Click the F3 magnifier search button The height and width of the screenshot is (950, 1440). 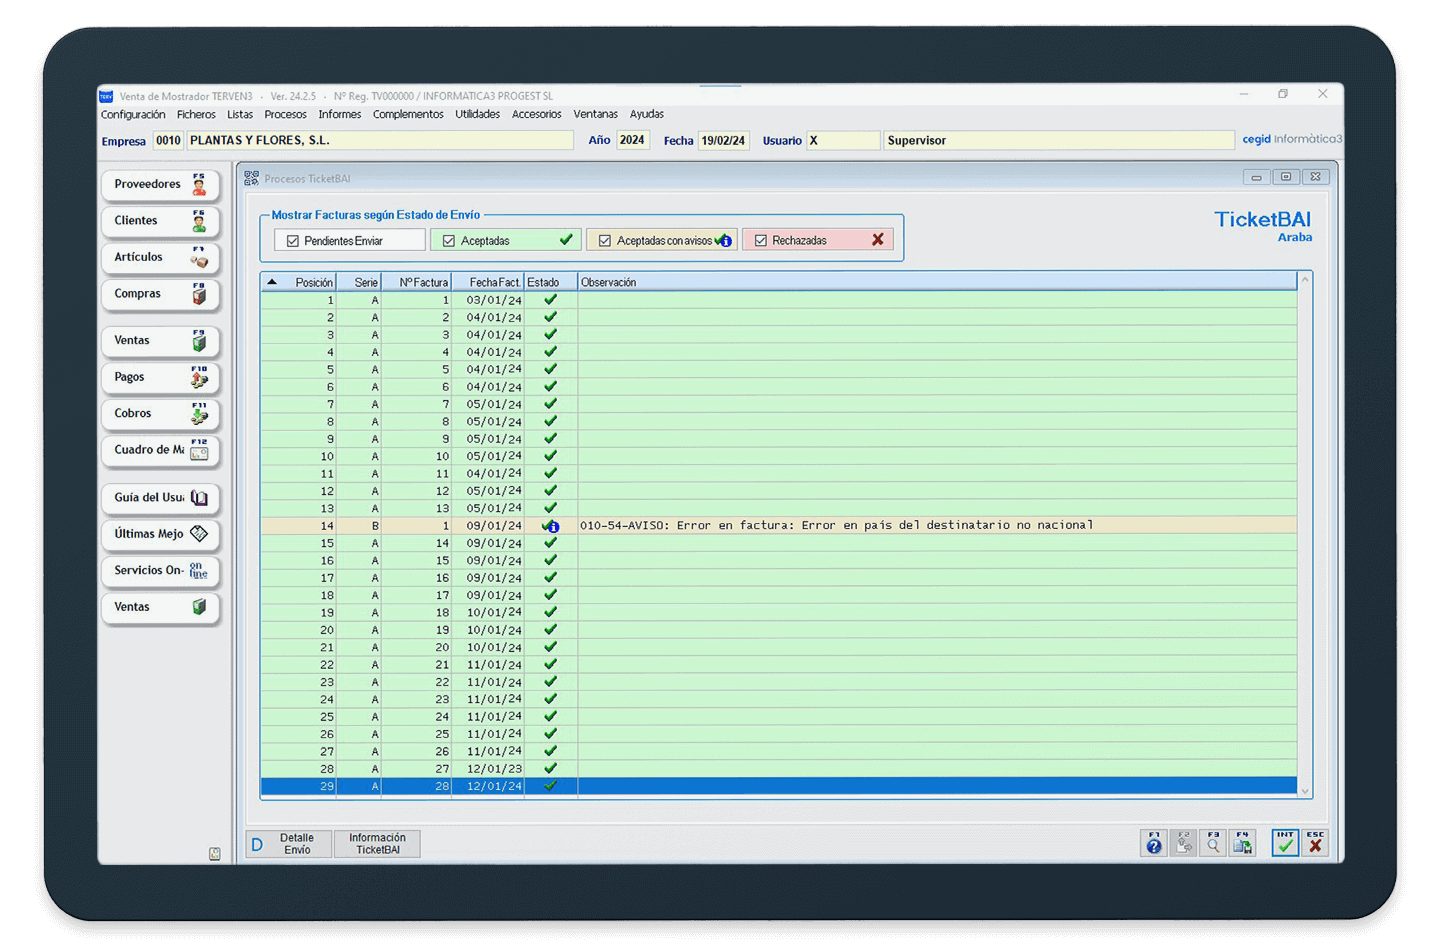pyautogui.click(x=1213, y=843)
